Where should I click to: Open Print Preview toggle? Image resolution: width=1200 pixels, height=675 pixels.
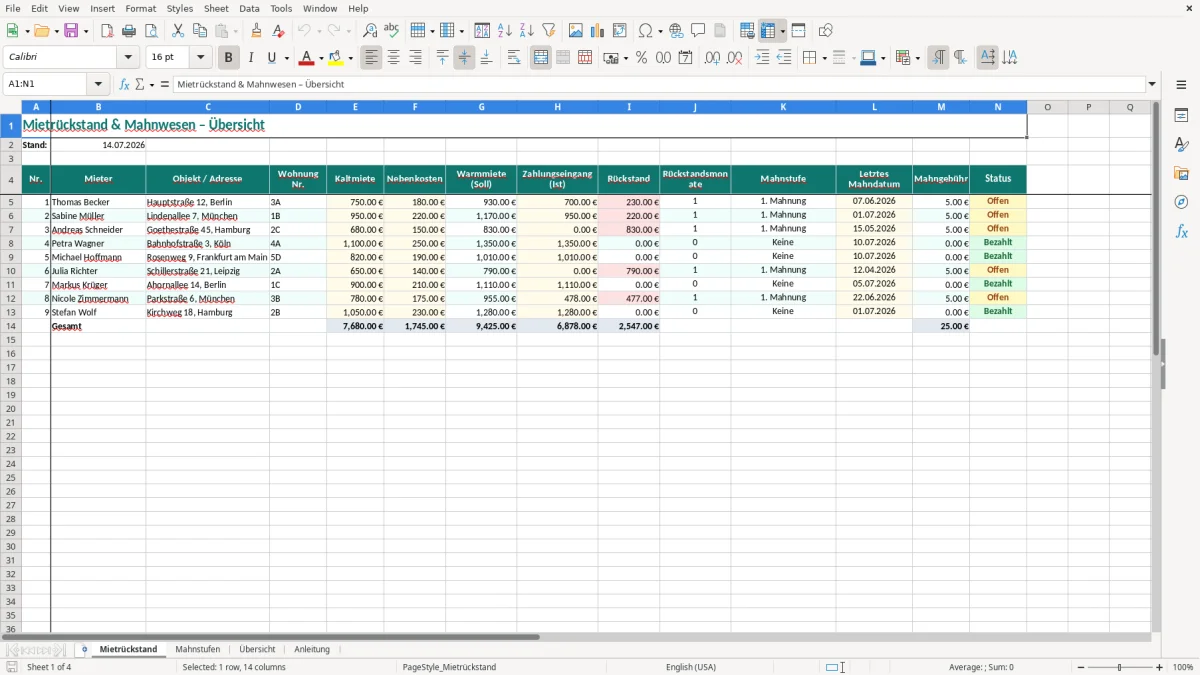coord(151,31)
